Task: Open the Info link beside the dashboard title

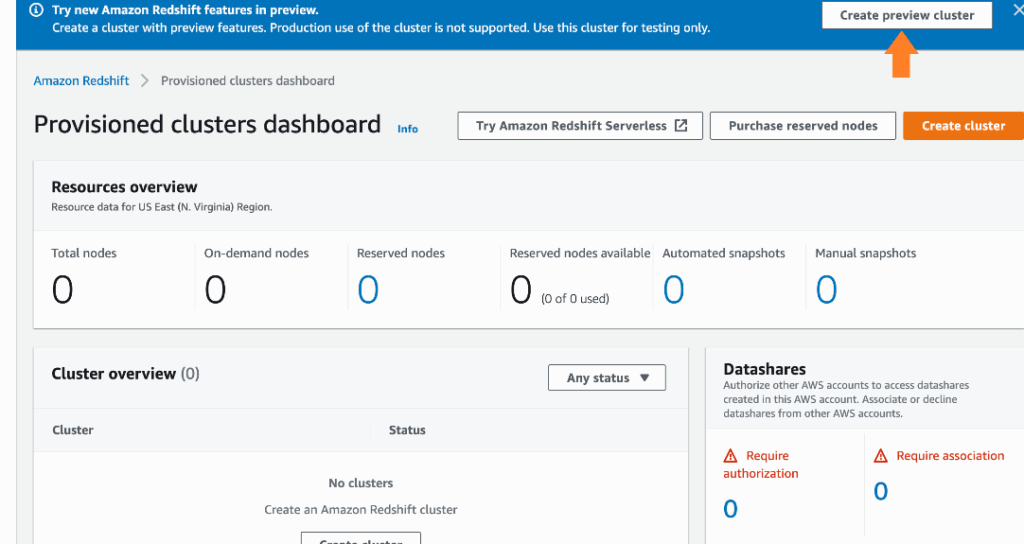Action: tap(408, 129)
